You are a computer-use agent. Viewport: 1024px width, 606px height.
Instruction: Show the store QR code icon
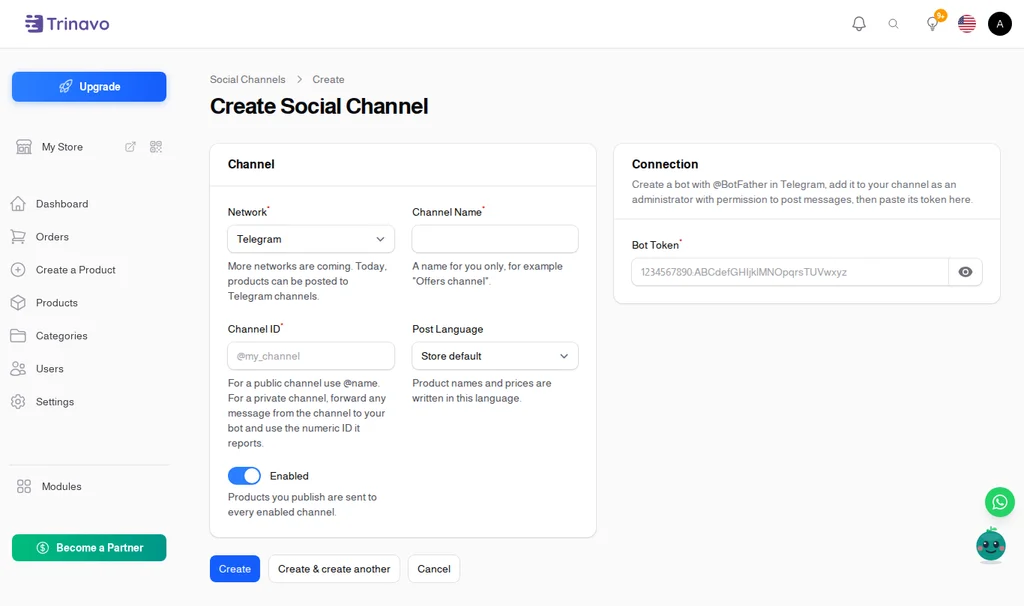pos(155,147)
